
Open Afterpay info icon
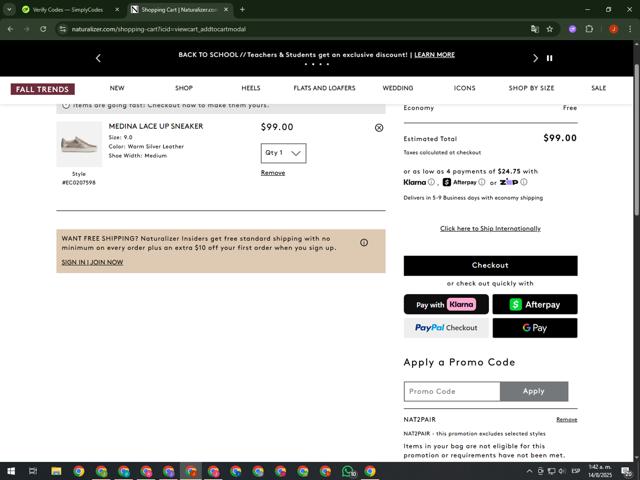click(x=482, y=182)
